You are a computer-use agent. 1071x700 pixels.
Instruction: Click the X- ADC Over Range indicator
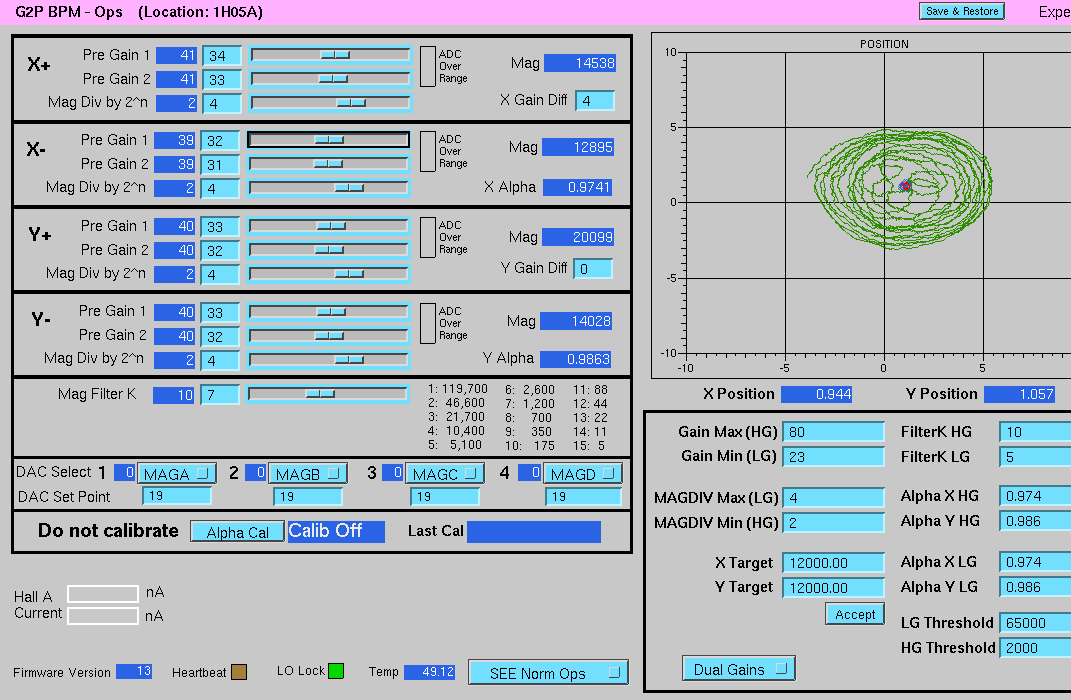(428, 151)
